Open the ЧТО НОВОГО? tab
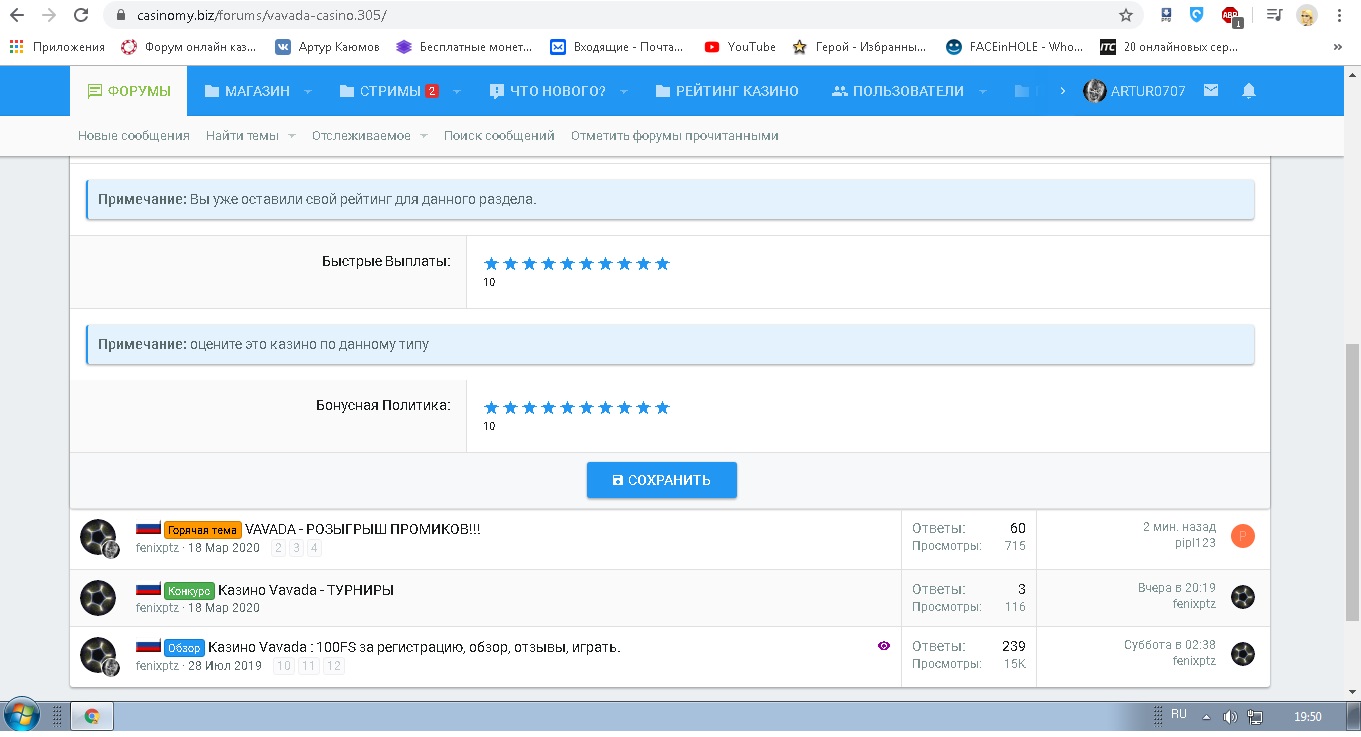The width and height of the screenshot is (1361, 737). coord(547,91)
